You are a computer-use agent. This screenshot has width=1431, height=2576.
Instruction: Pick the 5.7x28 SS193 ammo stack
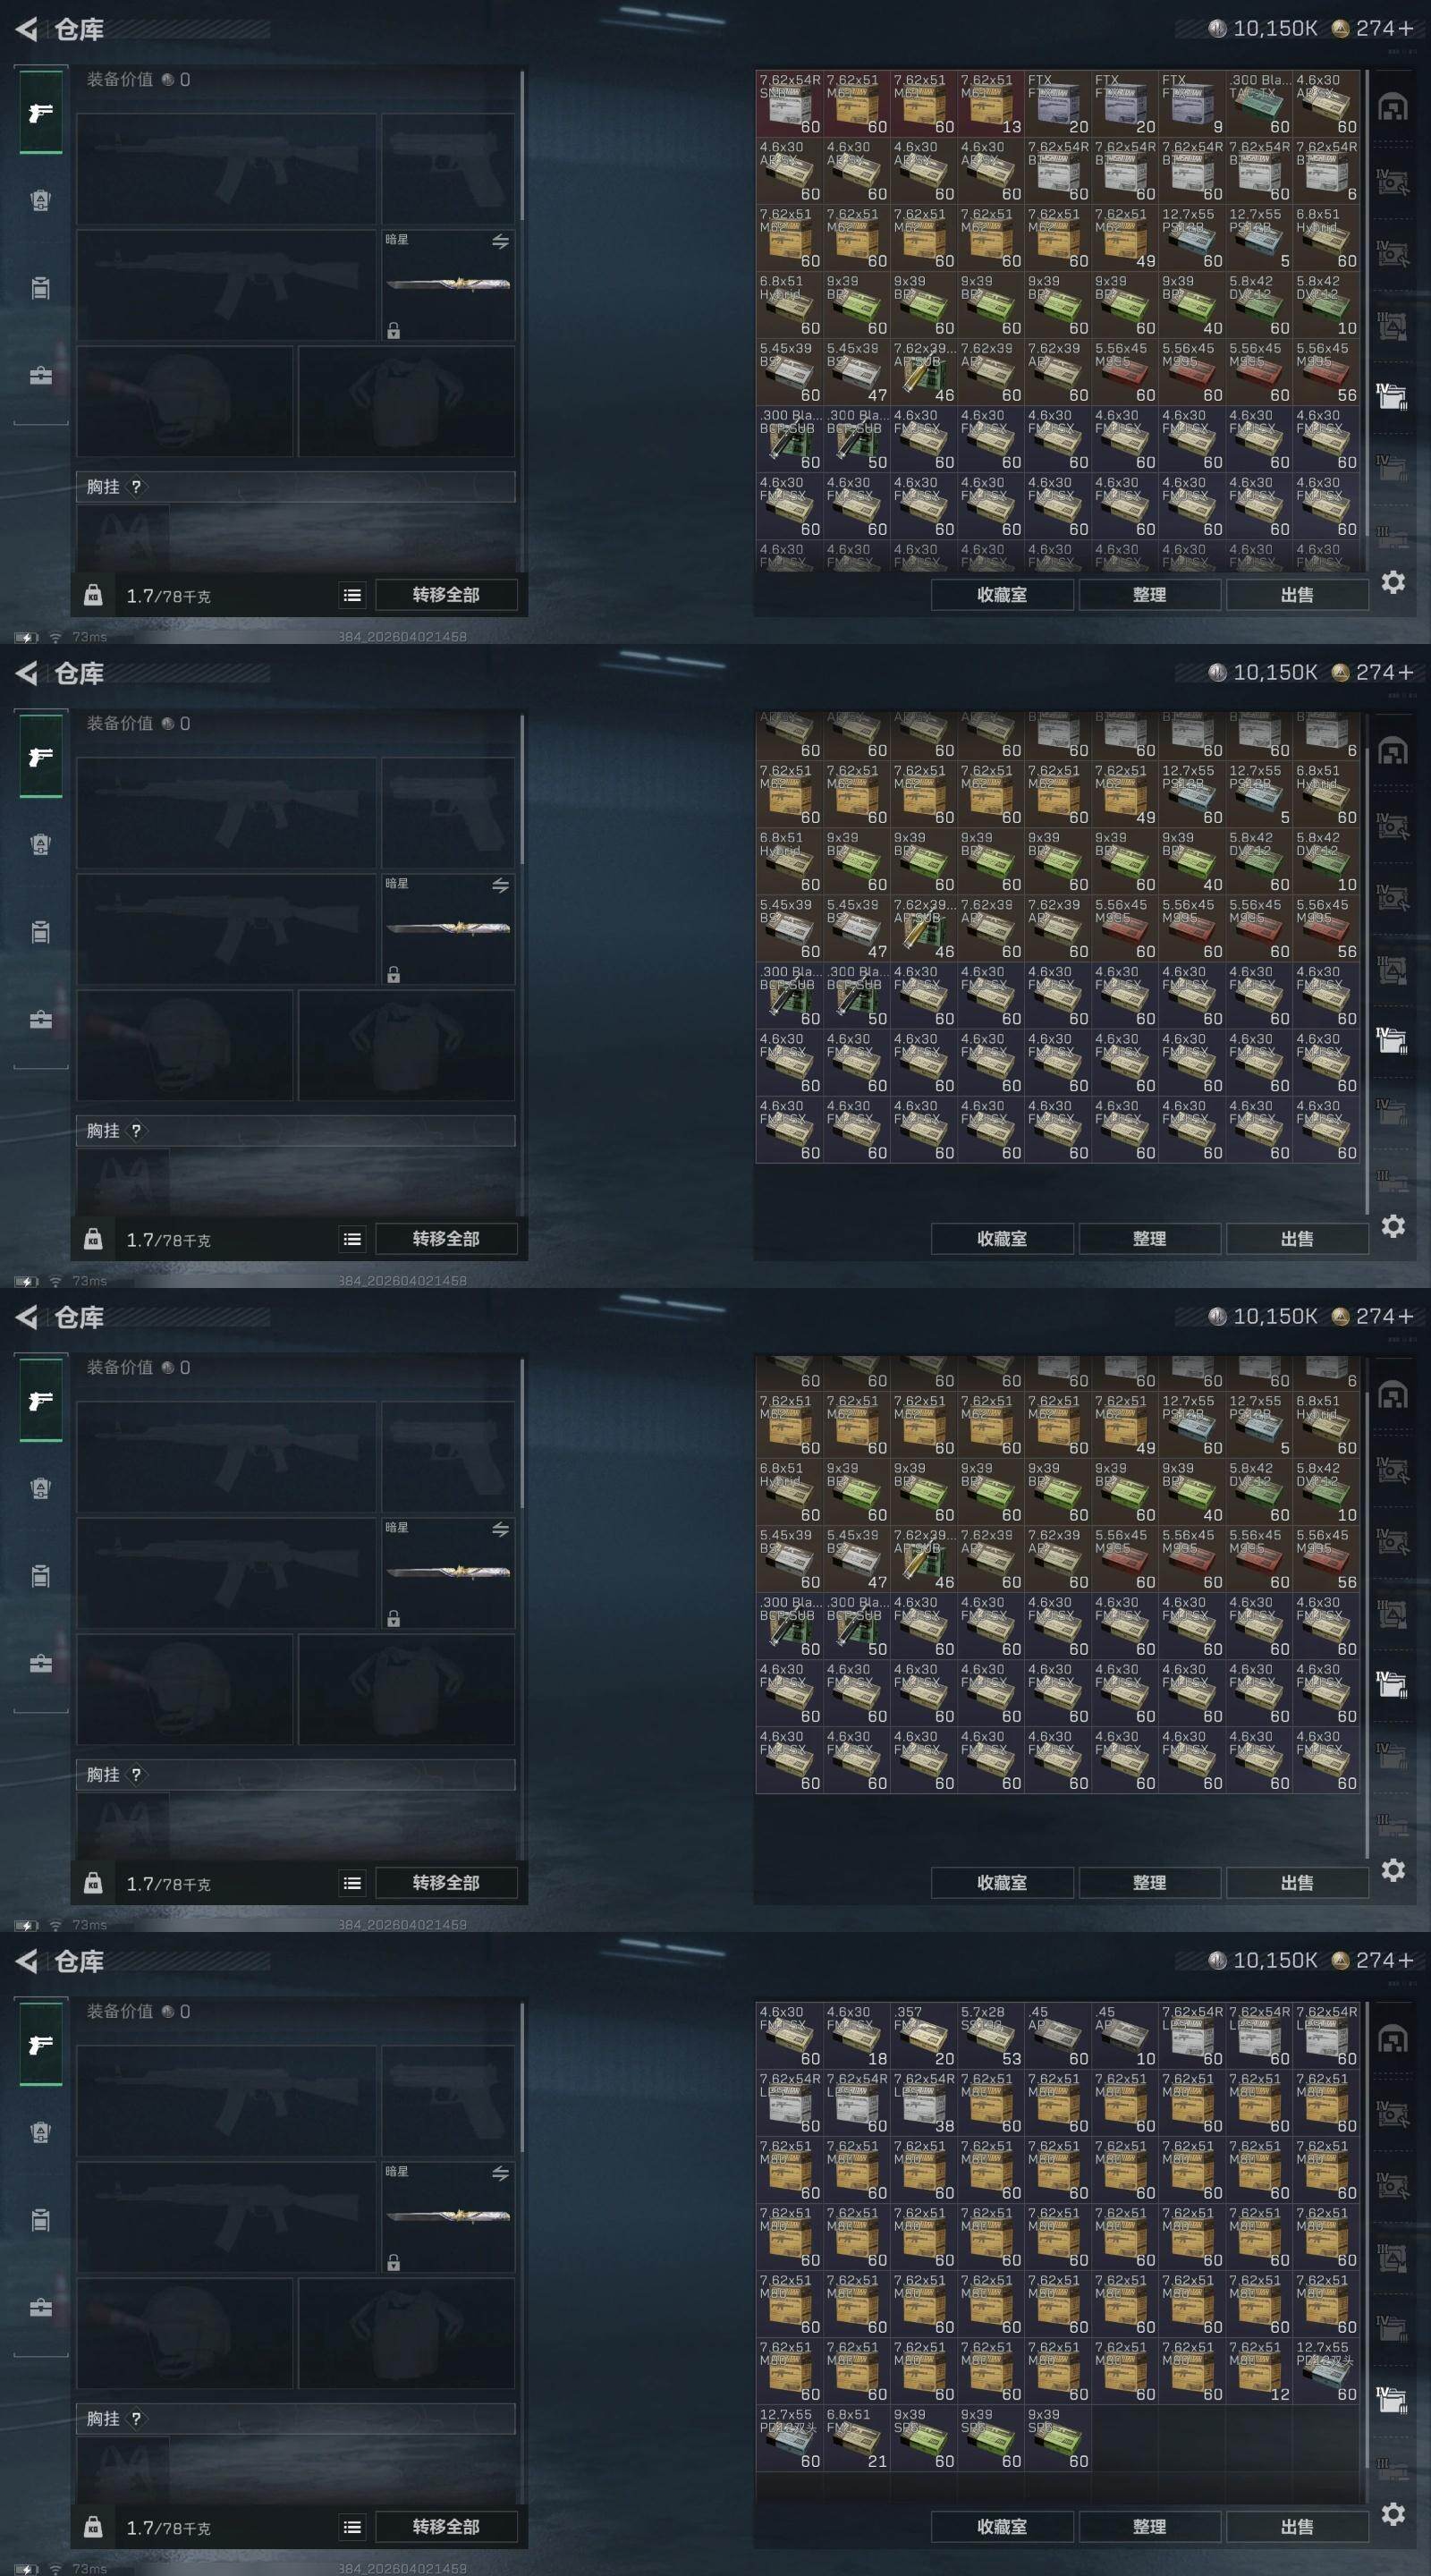click(990, 2036)
